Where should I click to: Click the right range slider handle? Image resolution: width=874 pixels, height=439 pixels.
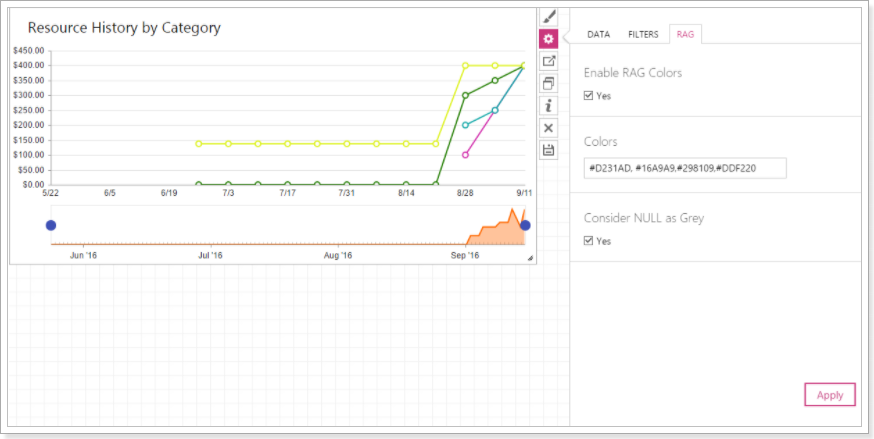click(x=525, y=225)
